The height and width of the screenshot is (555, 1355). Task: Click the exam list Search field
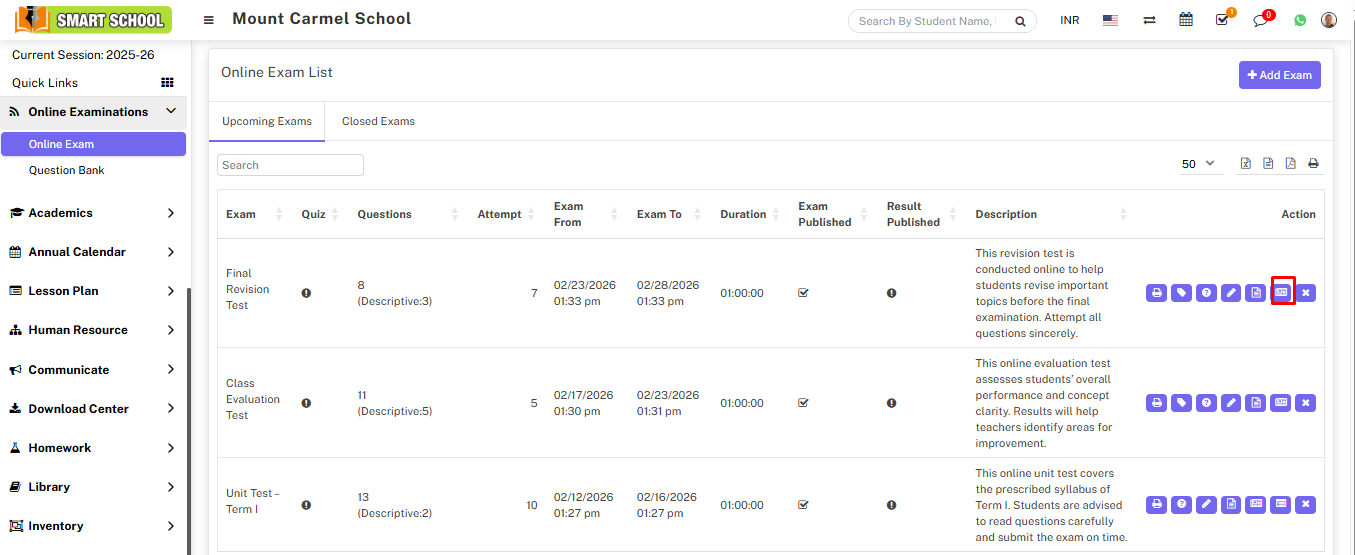tap(290, 165)
